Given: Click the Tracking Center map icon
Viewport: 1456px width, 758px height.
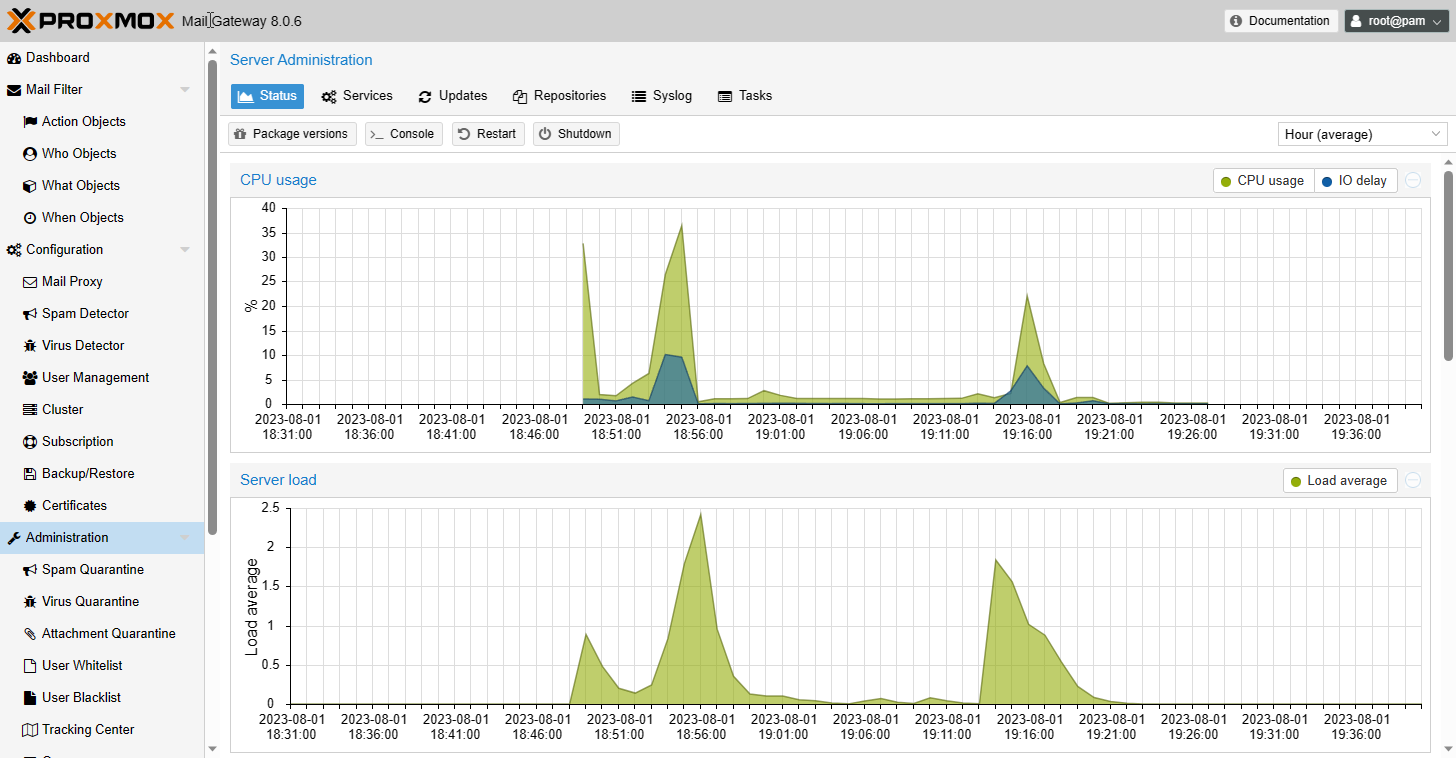Looking at the screenshot, I should point(30,730).
